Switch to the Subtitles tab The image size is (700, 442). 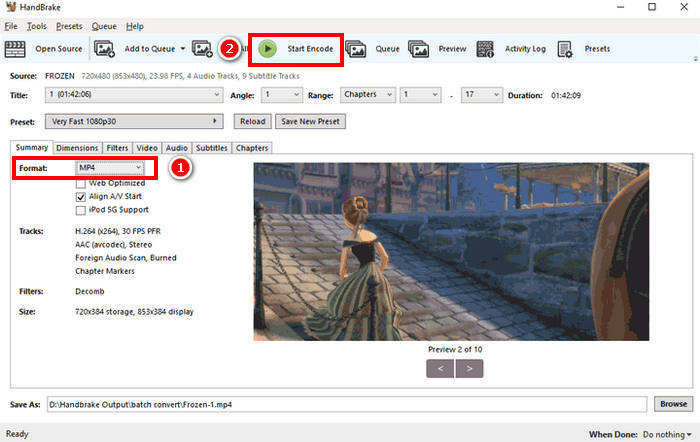tap(211, 148)
